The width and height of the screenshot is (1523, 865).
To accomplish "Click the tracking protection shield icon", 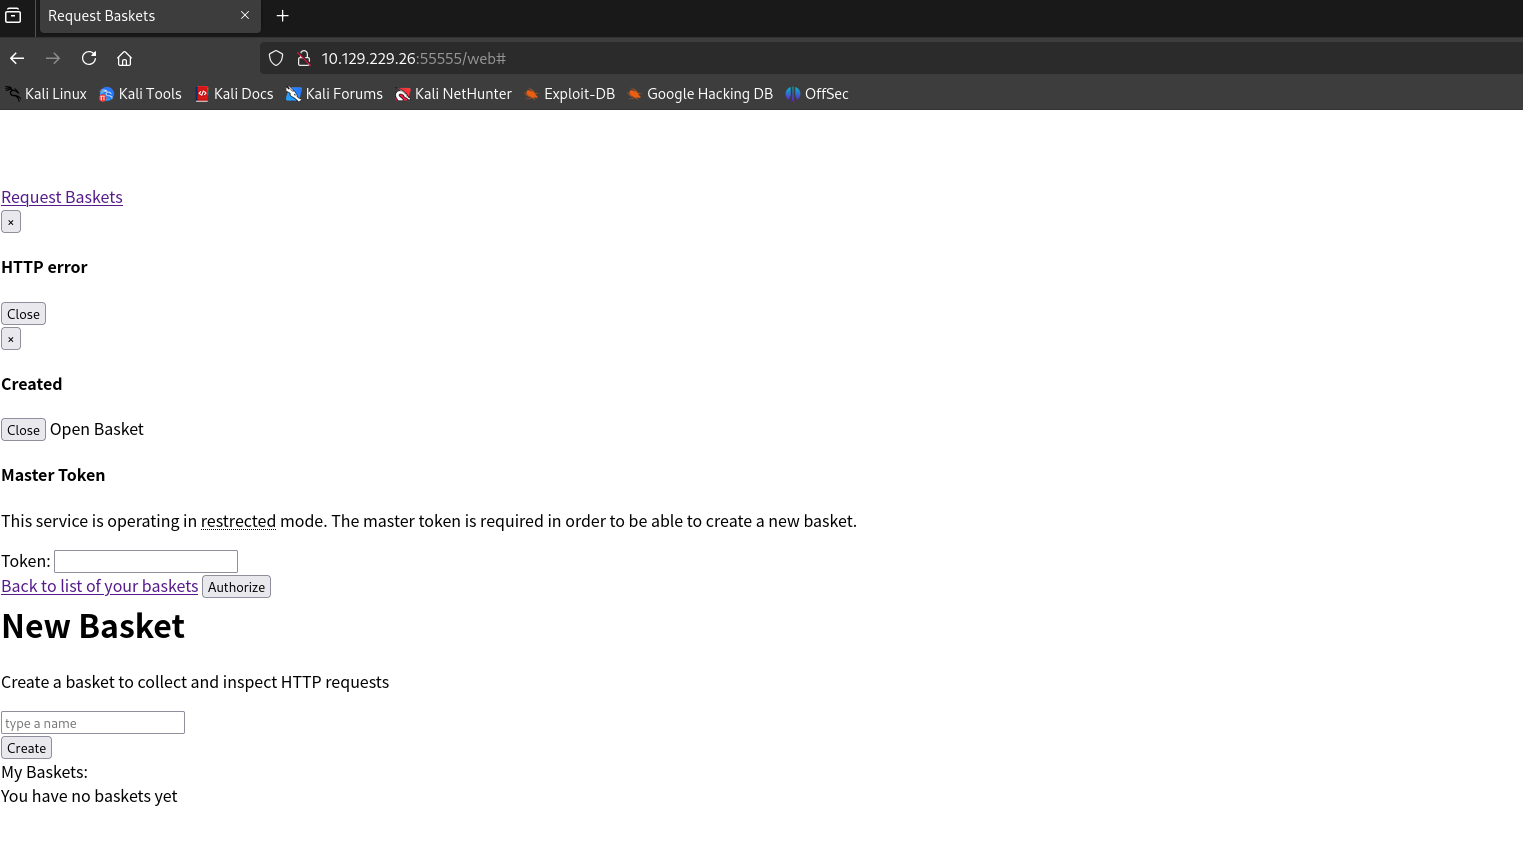I will point(277,58).
